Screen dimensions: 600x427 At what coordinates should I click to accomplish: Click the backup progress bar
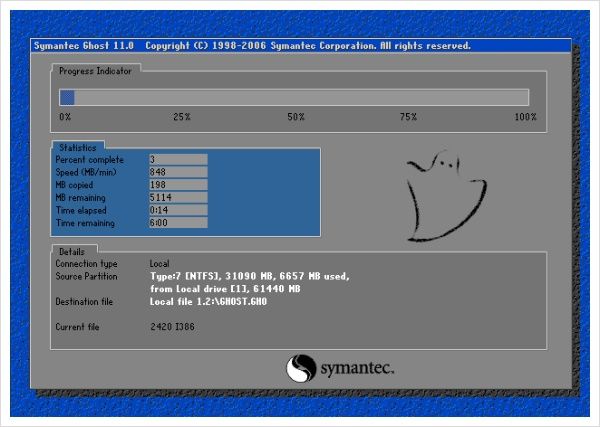coord(294,97)
